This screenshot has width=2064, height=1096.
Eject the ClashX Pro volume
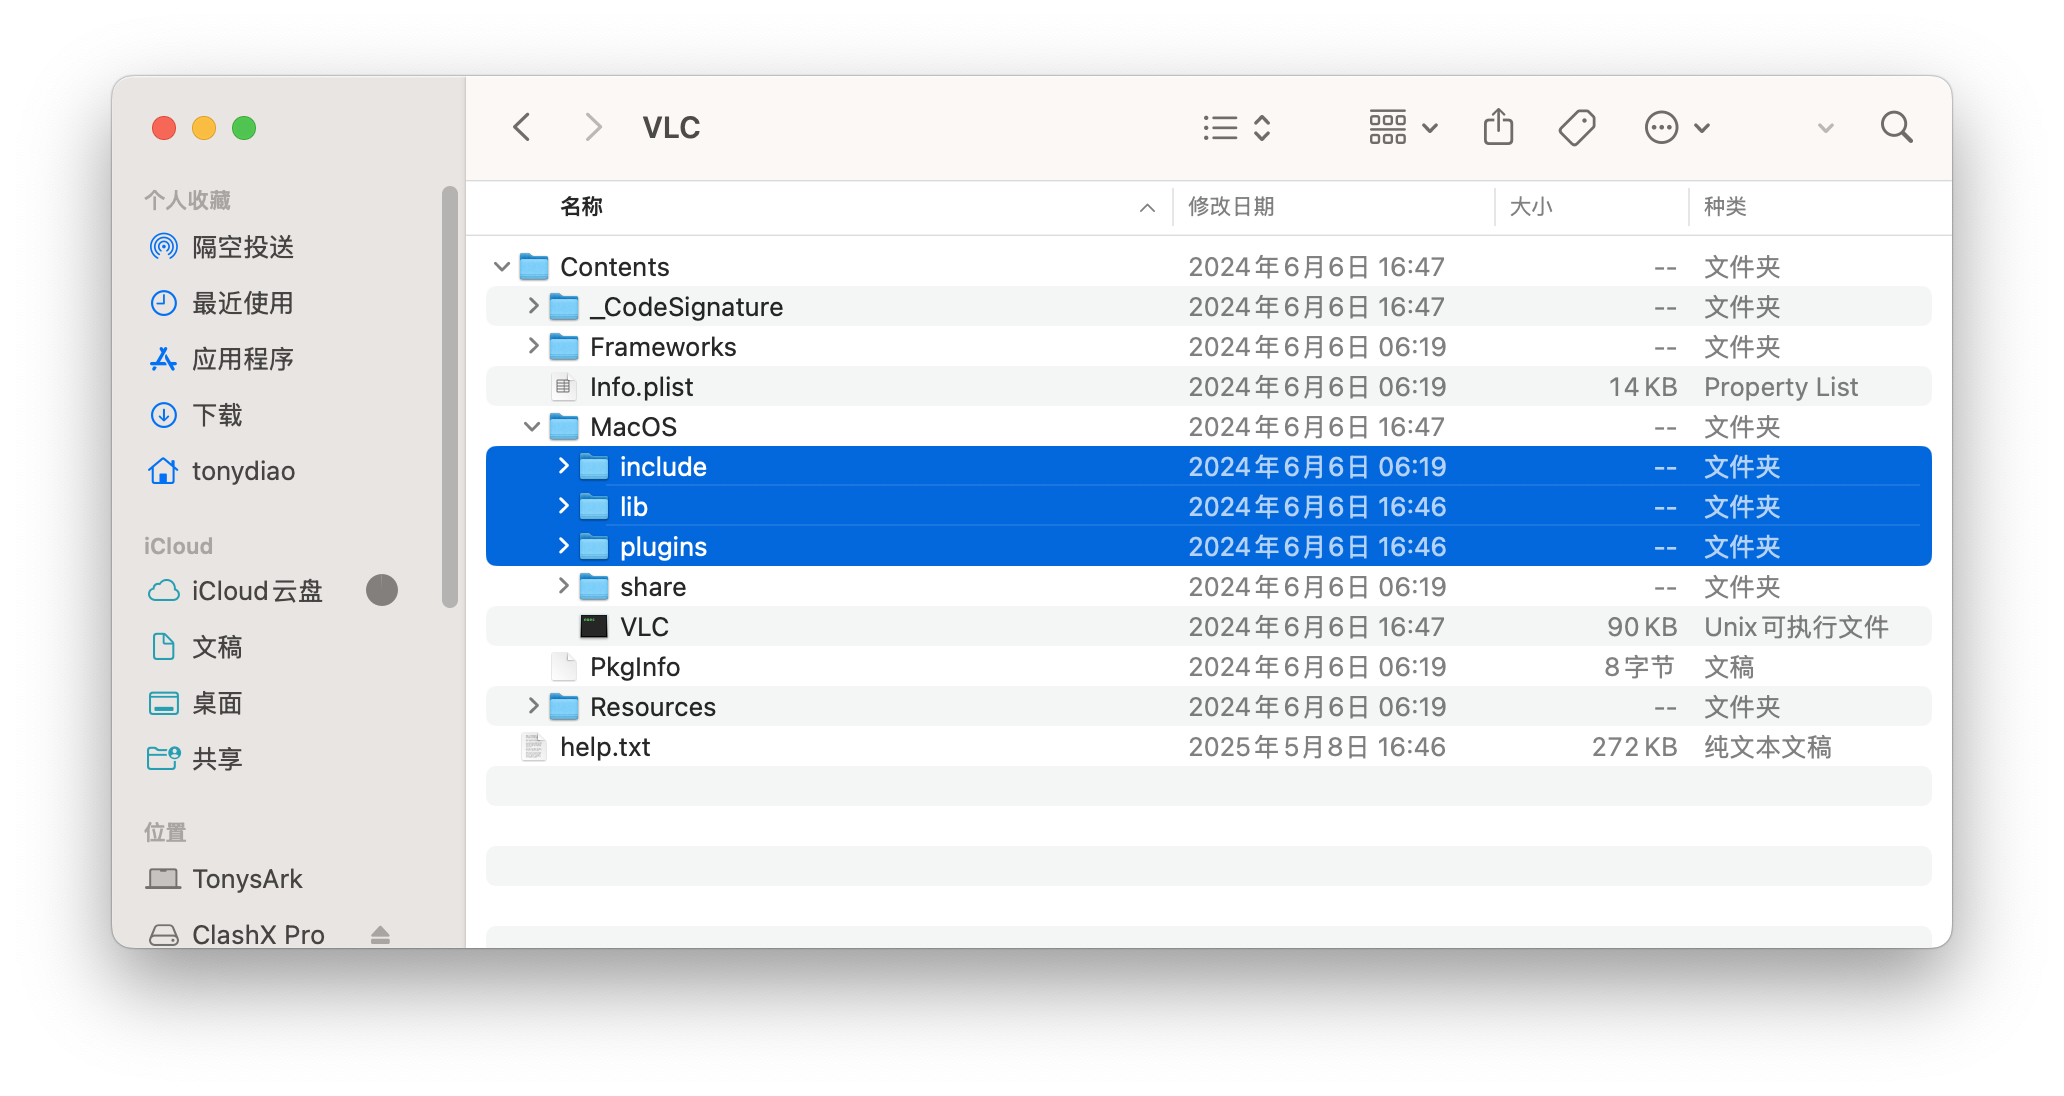point(380,935)
